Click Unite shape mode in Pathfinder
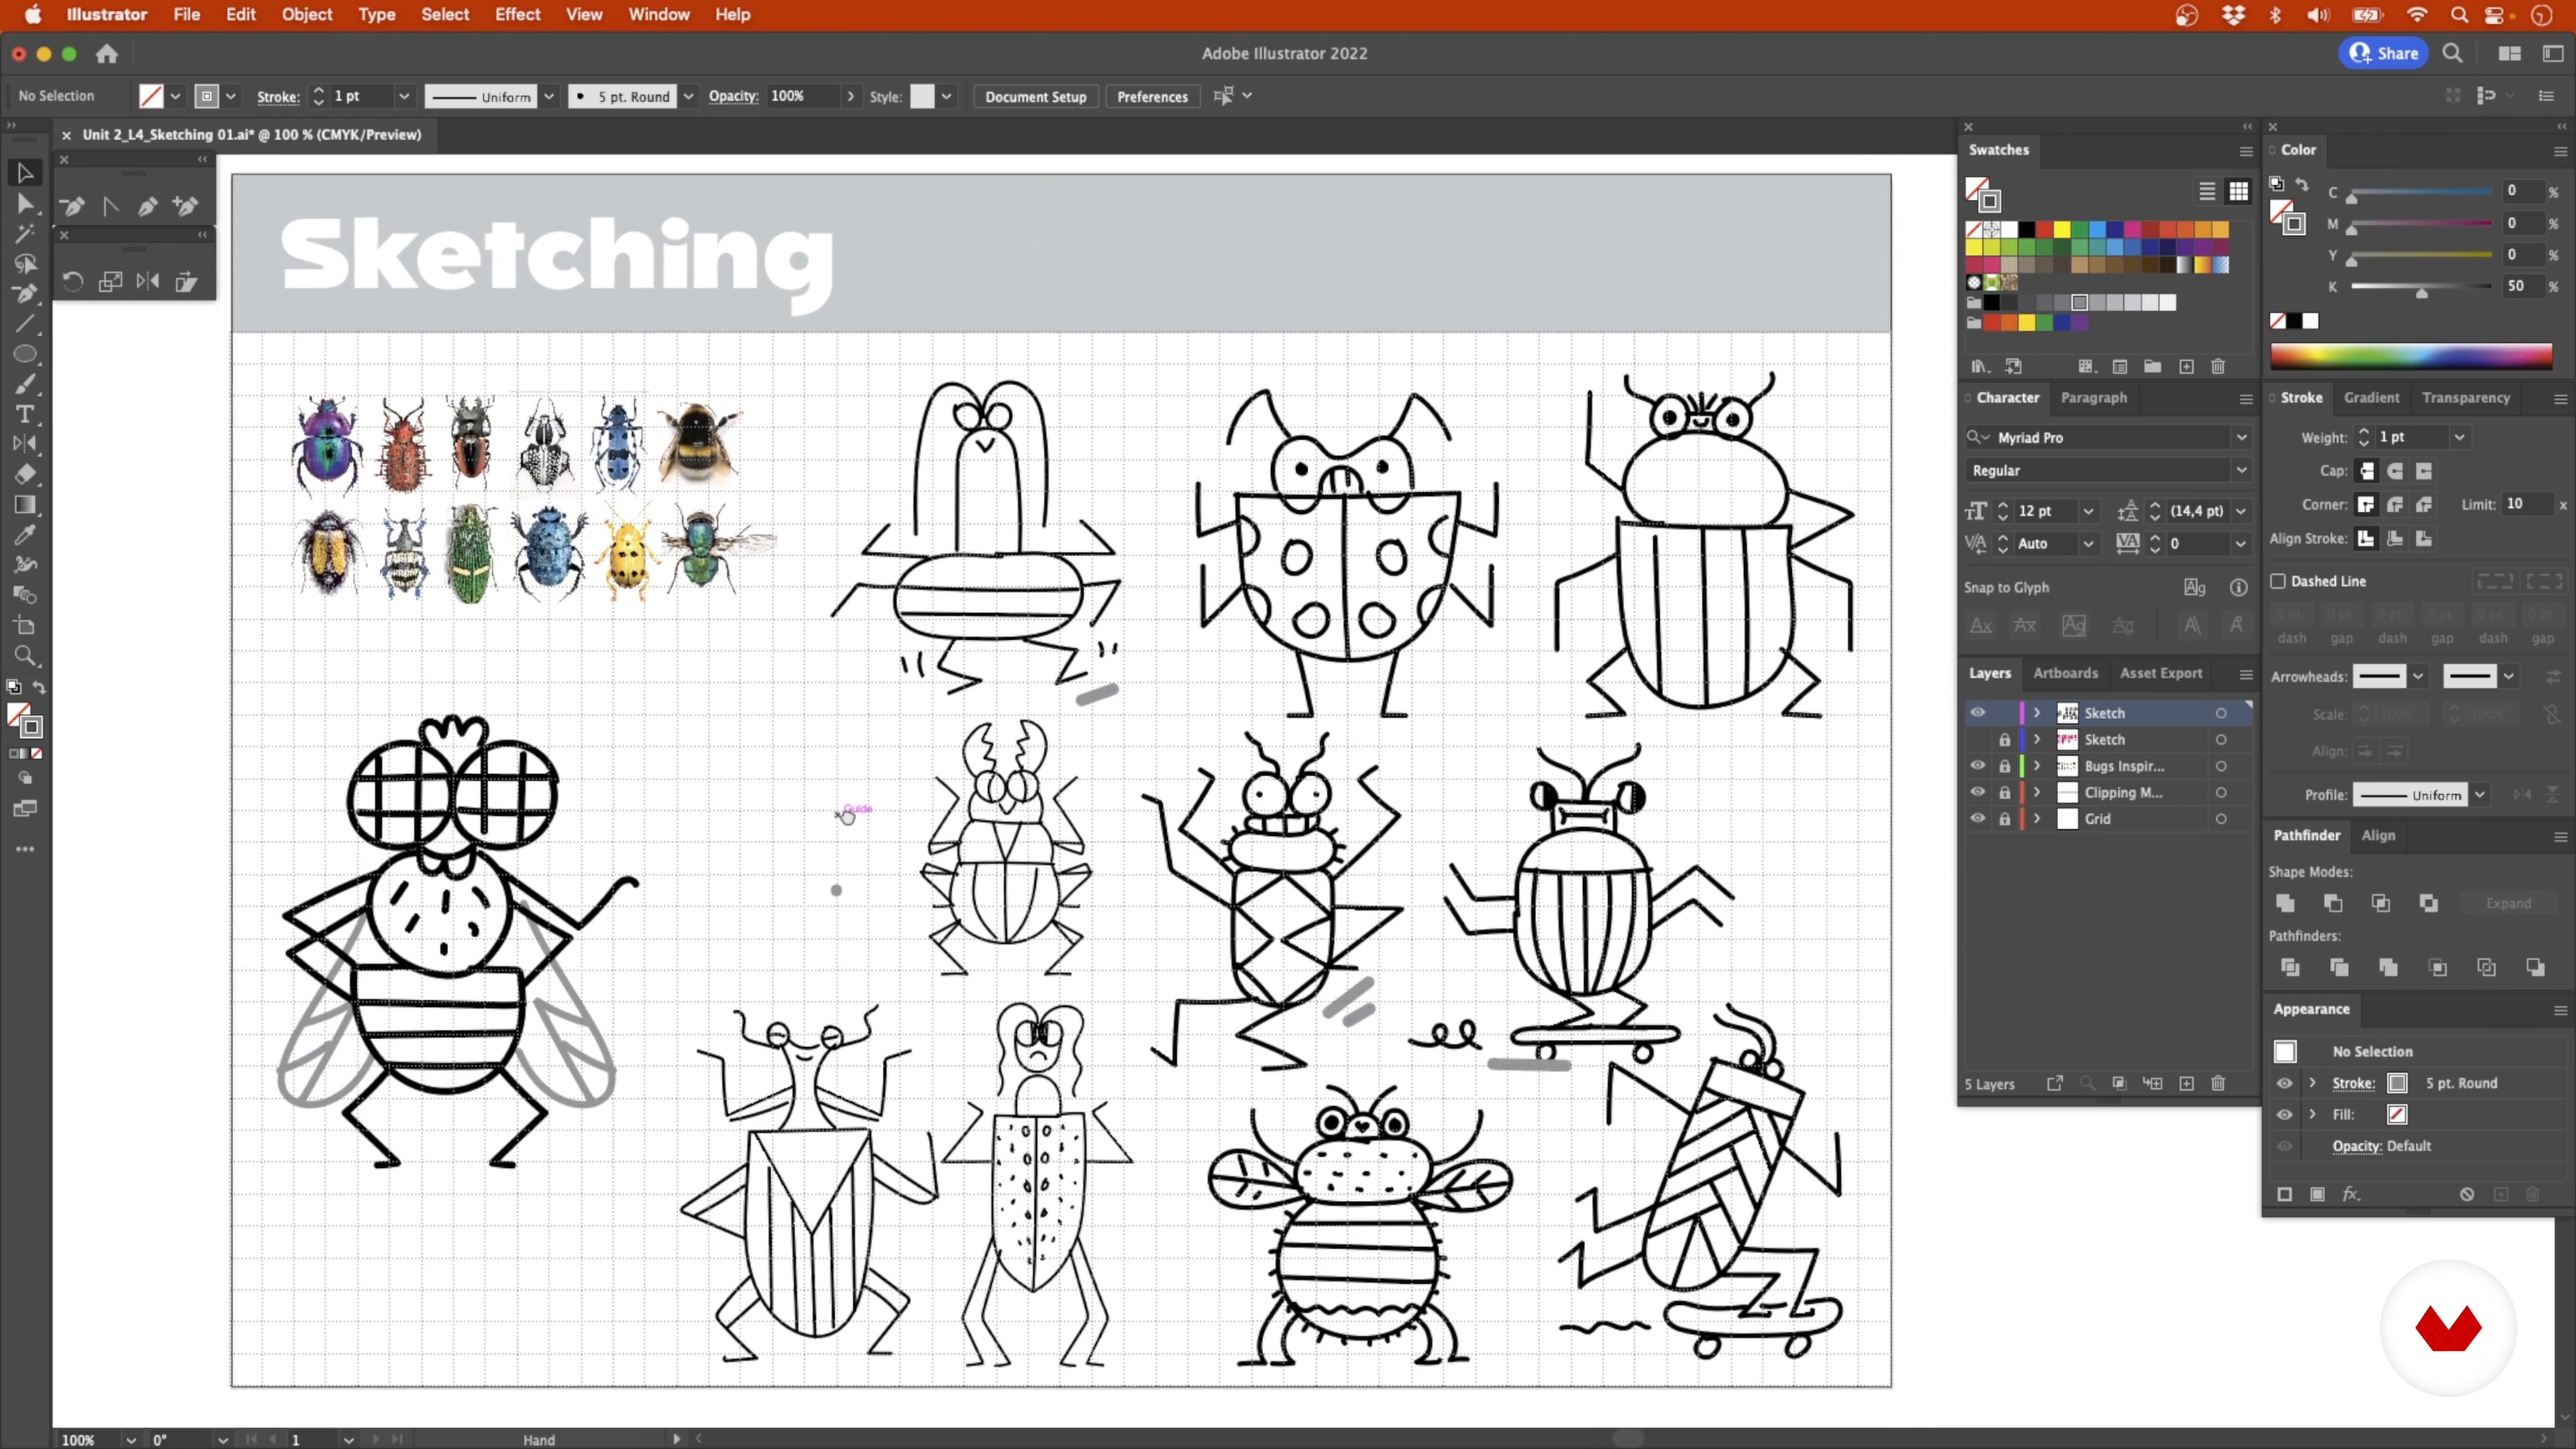The image size is (2576, 1449). pos(2285,903)
